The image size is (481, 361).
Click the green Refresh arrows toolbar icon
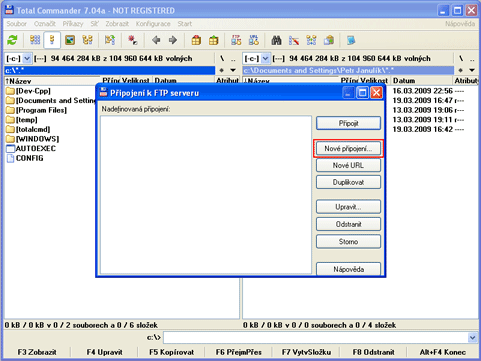pyautogui.click(x=12, y=40)
